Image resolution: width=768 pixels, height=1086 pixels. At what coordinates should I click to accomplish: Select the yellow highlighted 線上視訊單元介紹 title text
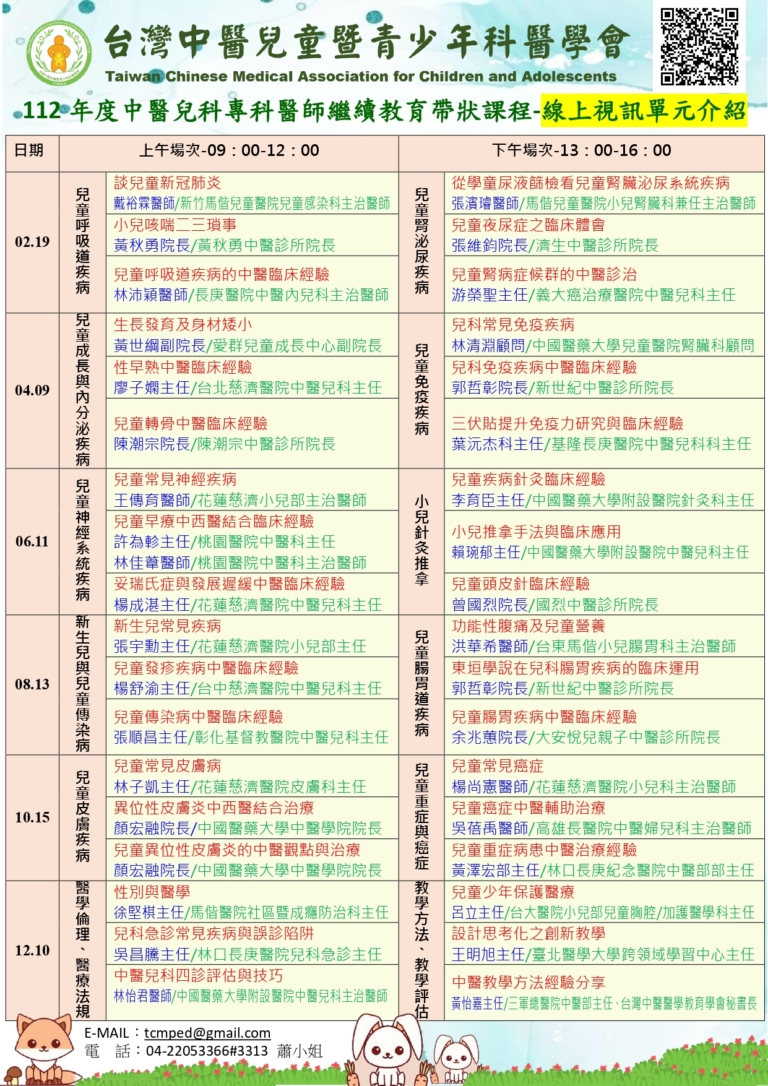click(x=643, y=111)
